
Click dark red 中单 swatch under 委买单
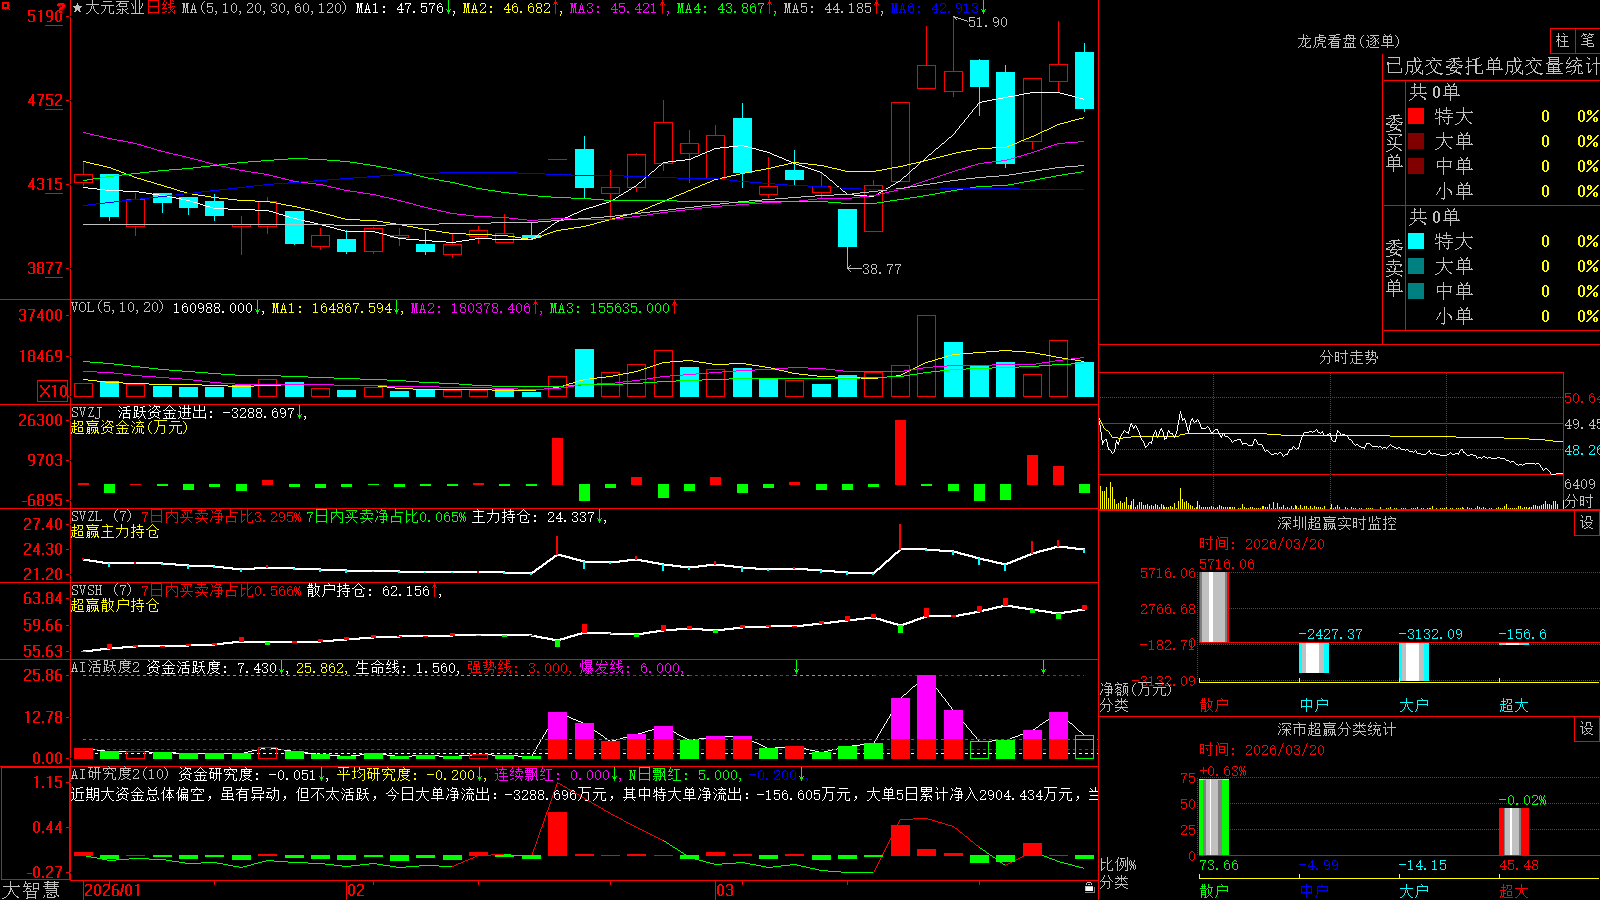1416,166
